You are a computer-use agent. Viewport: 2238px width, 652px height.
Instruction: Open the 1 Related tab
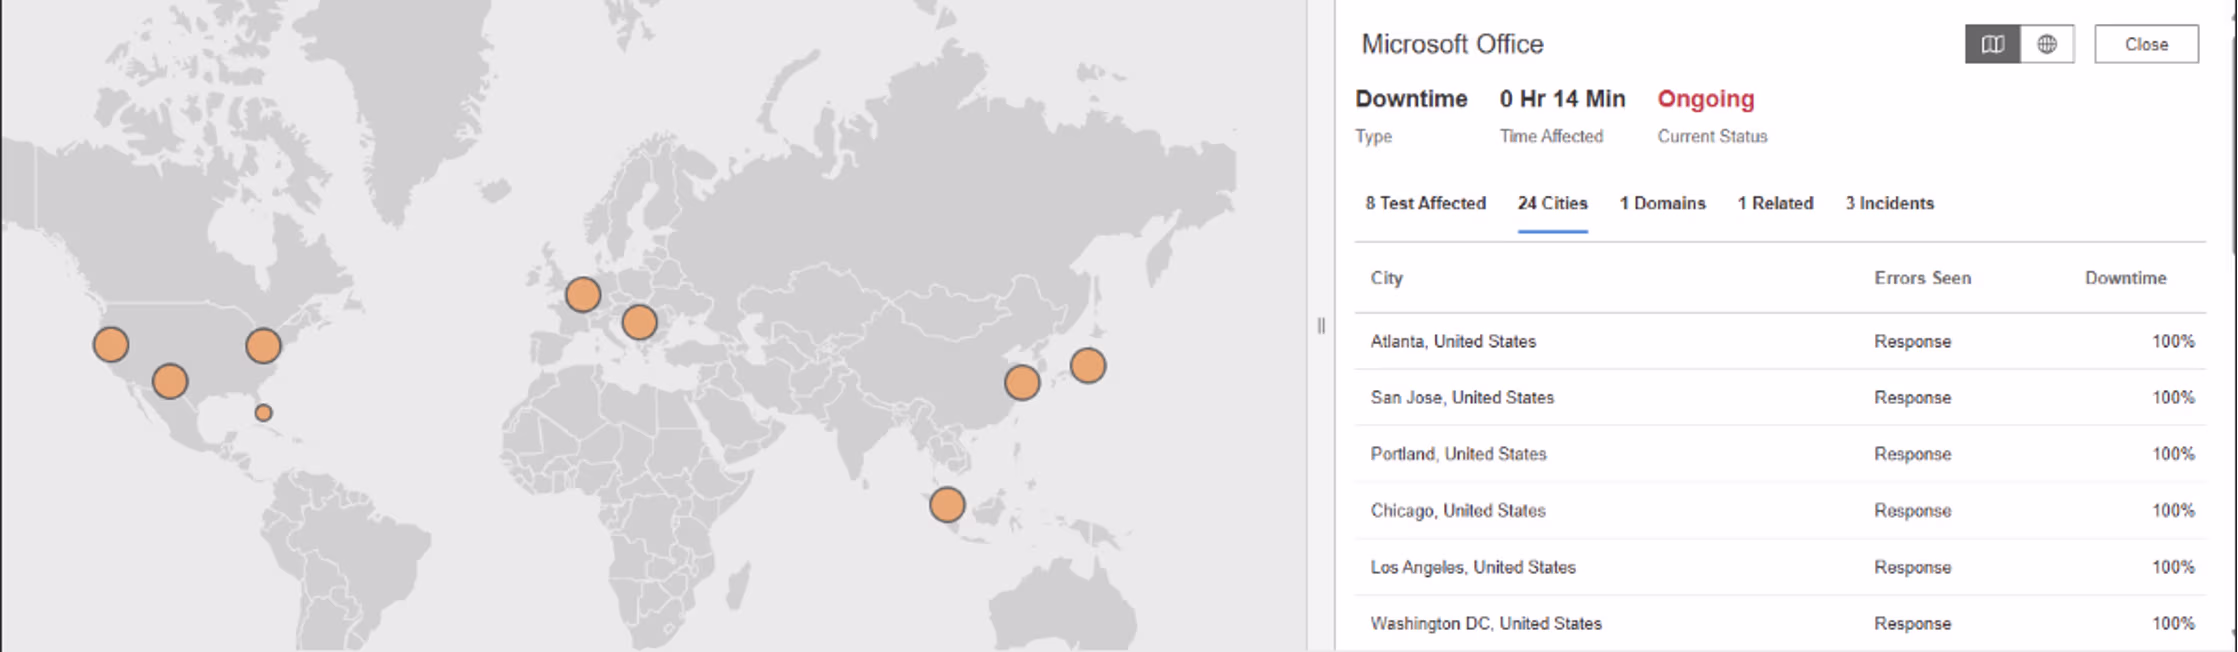click(x=1775, y=203)
